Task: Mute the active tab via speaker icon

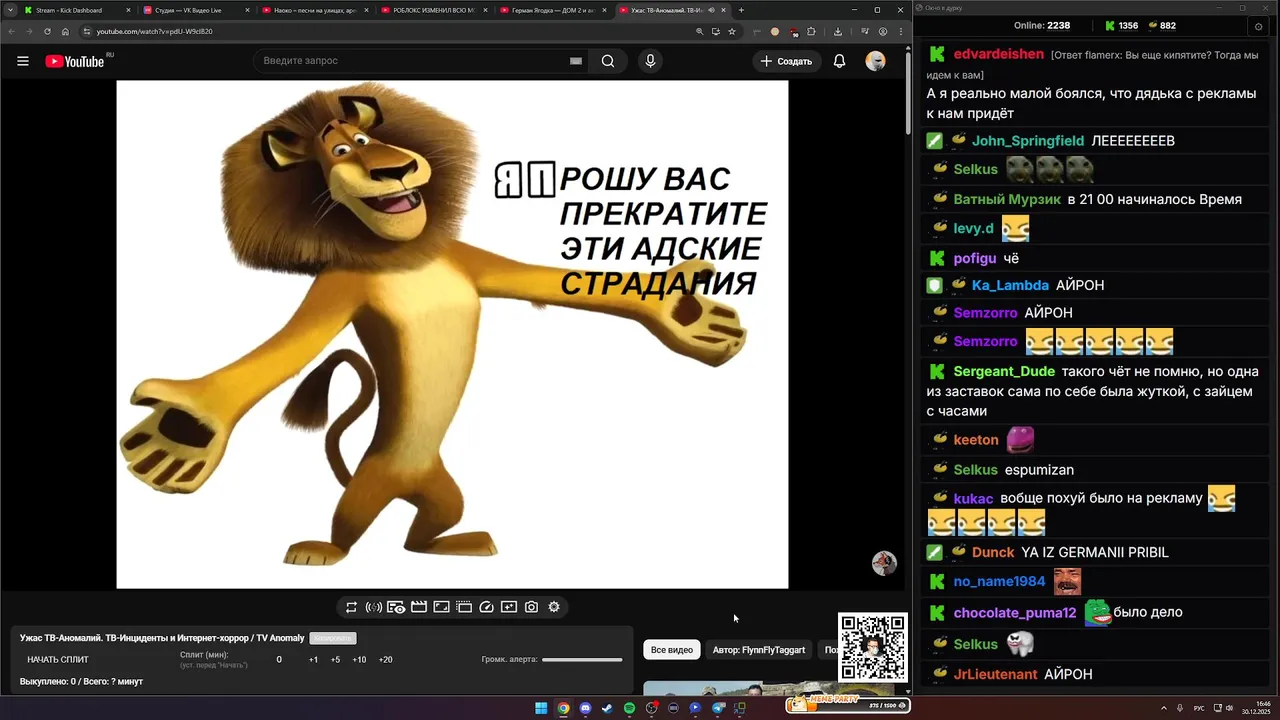Action: [712, 10]
